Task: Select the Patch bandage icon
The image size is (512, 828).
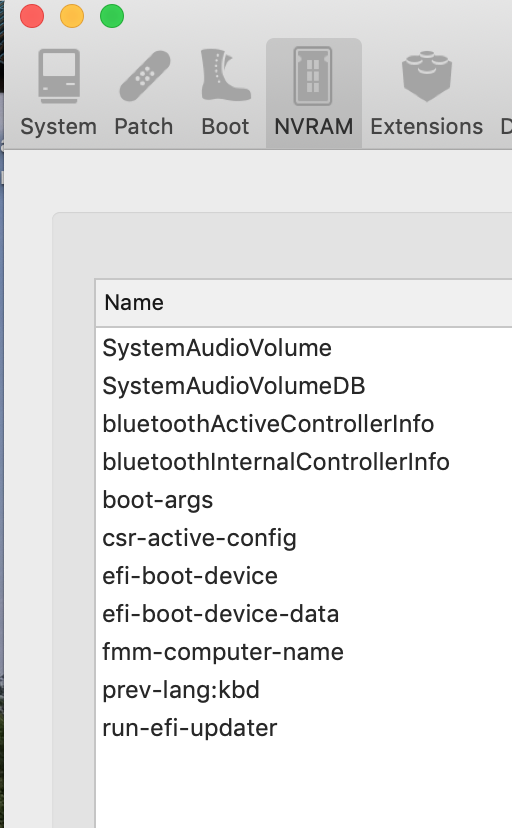Action: 144,76
